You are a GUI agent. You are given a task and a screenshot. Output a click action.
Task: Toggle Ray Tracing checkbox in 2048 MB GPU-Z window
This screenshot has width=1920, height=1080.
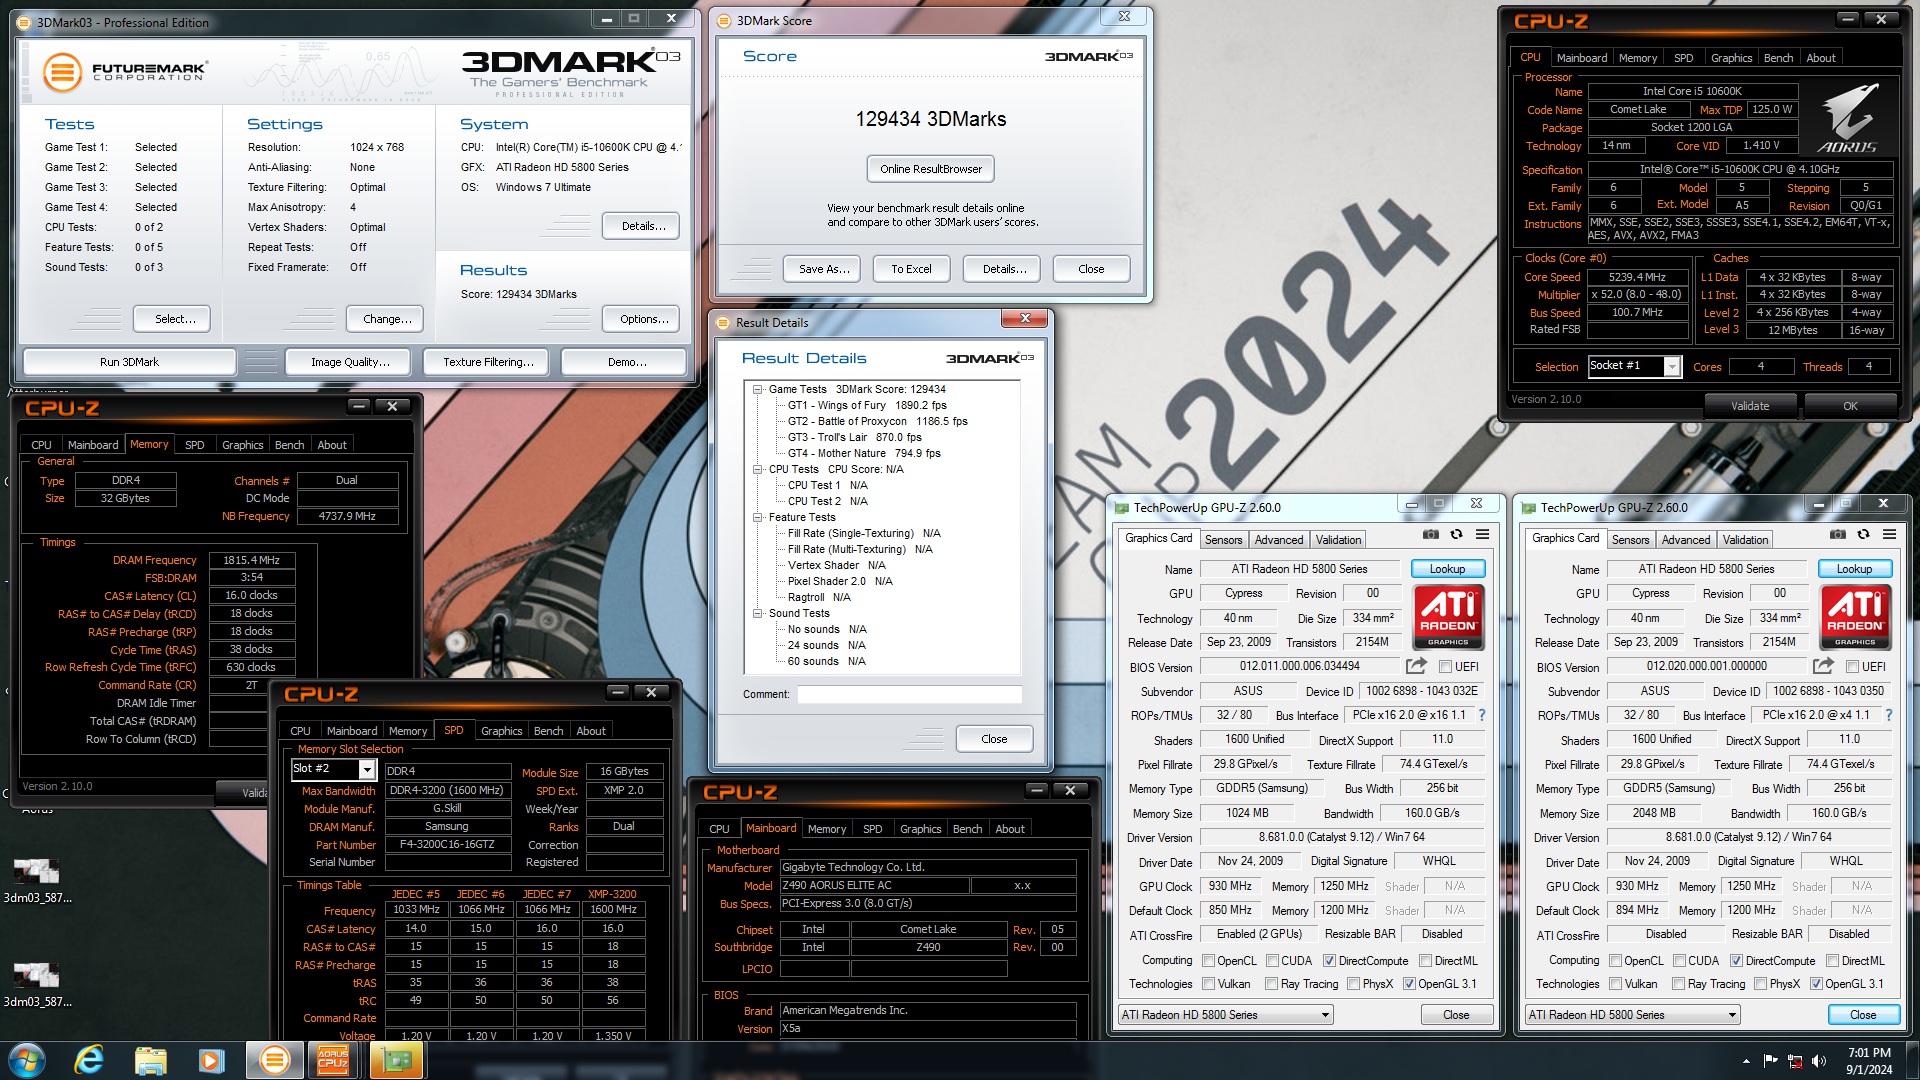tap(1679, 984)
